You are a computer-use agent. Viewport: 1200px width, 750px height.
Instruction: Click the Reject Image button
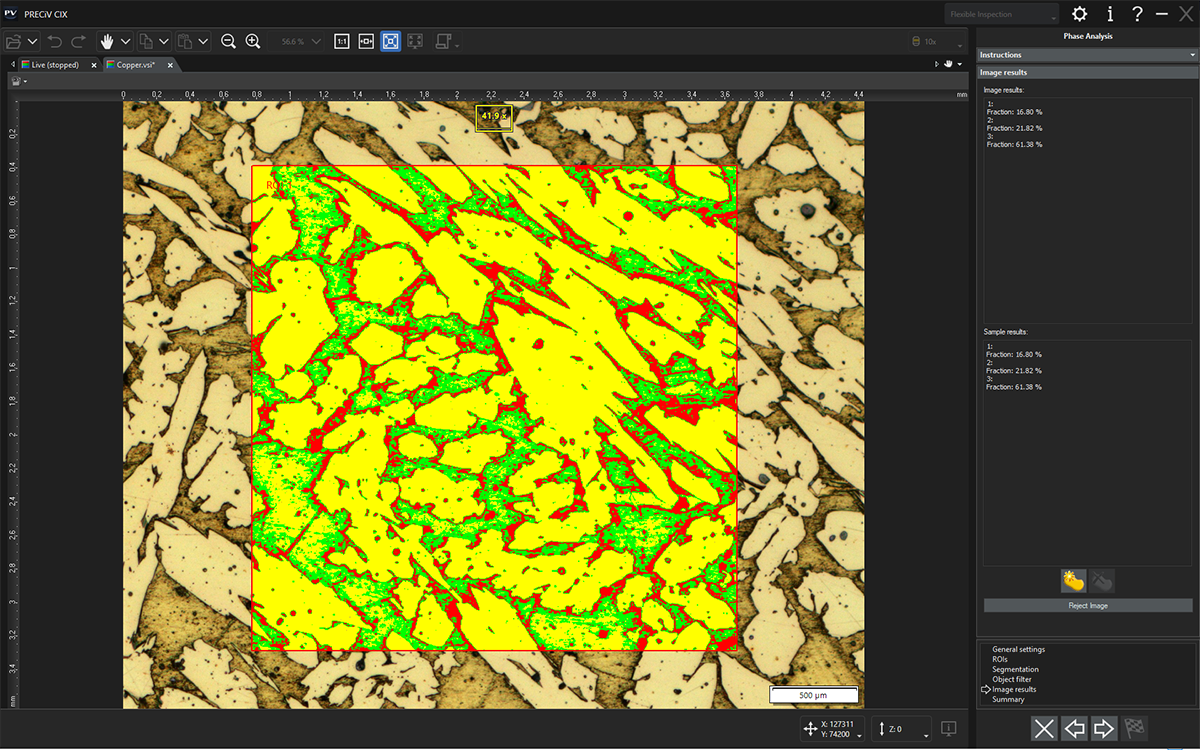click(1088, 605)
